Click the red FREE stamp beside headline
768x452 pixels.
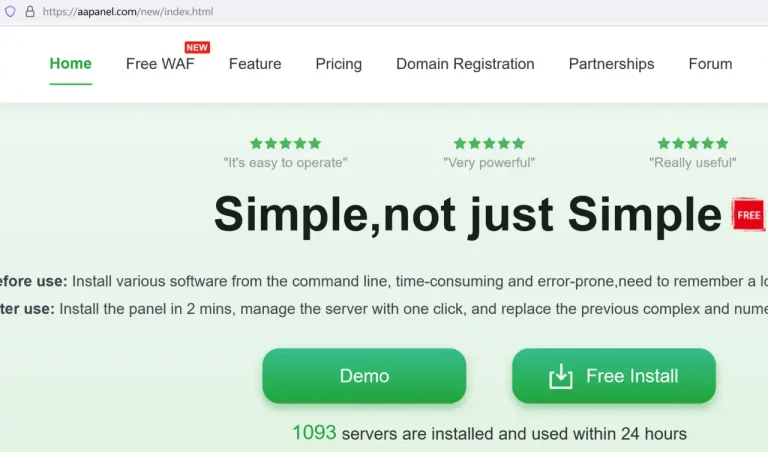coord(748,214)
